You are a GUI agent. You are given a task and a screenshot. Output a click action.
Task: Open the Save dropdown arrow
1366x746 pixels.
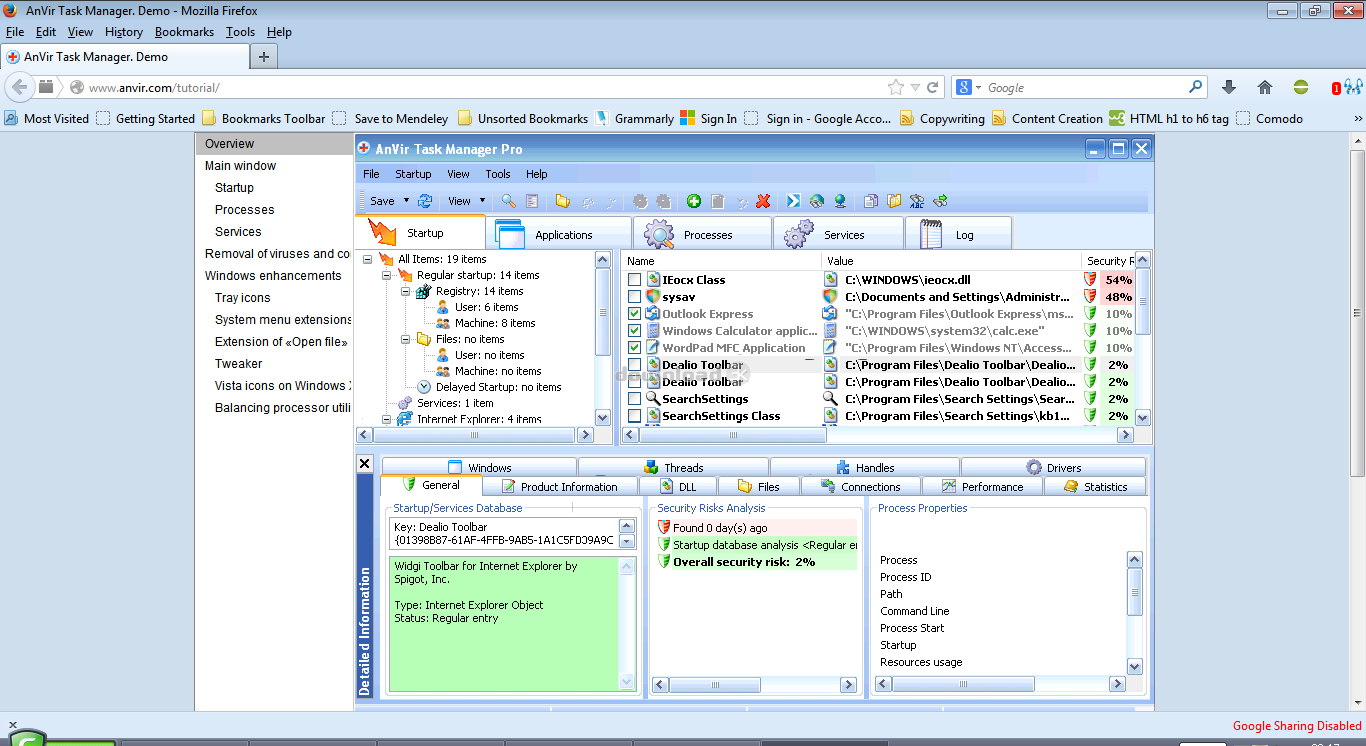pyautogui.click(x=407, y=201)
